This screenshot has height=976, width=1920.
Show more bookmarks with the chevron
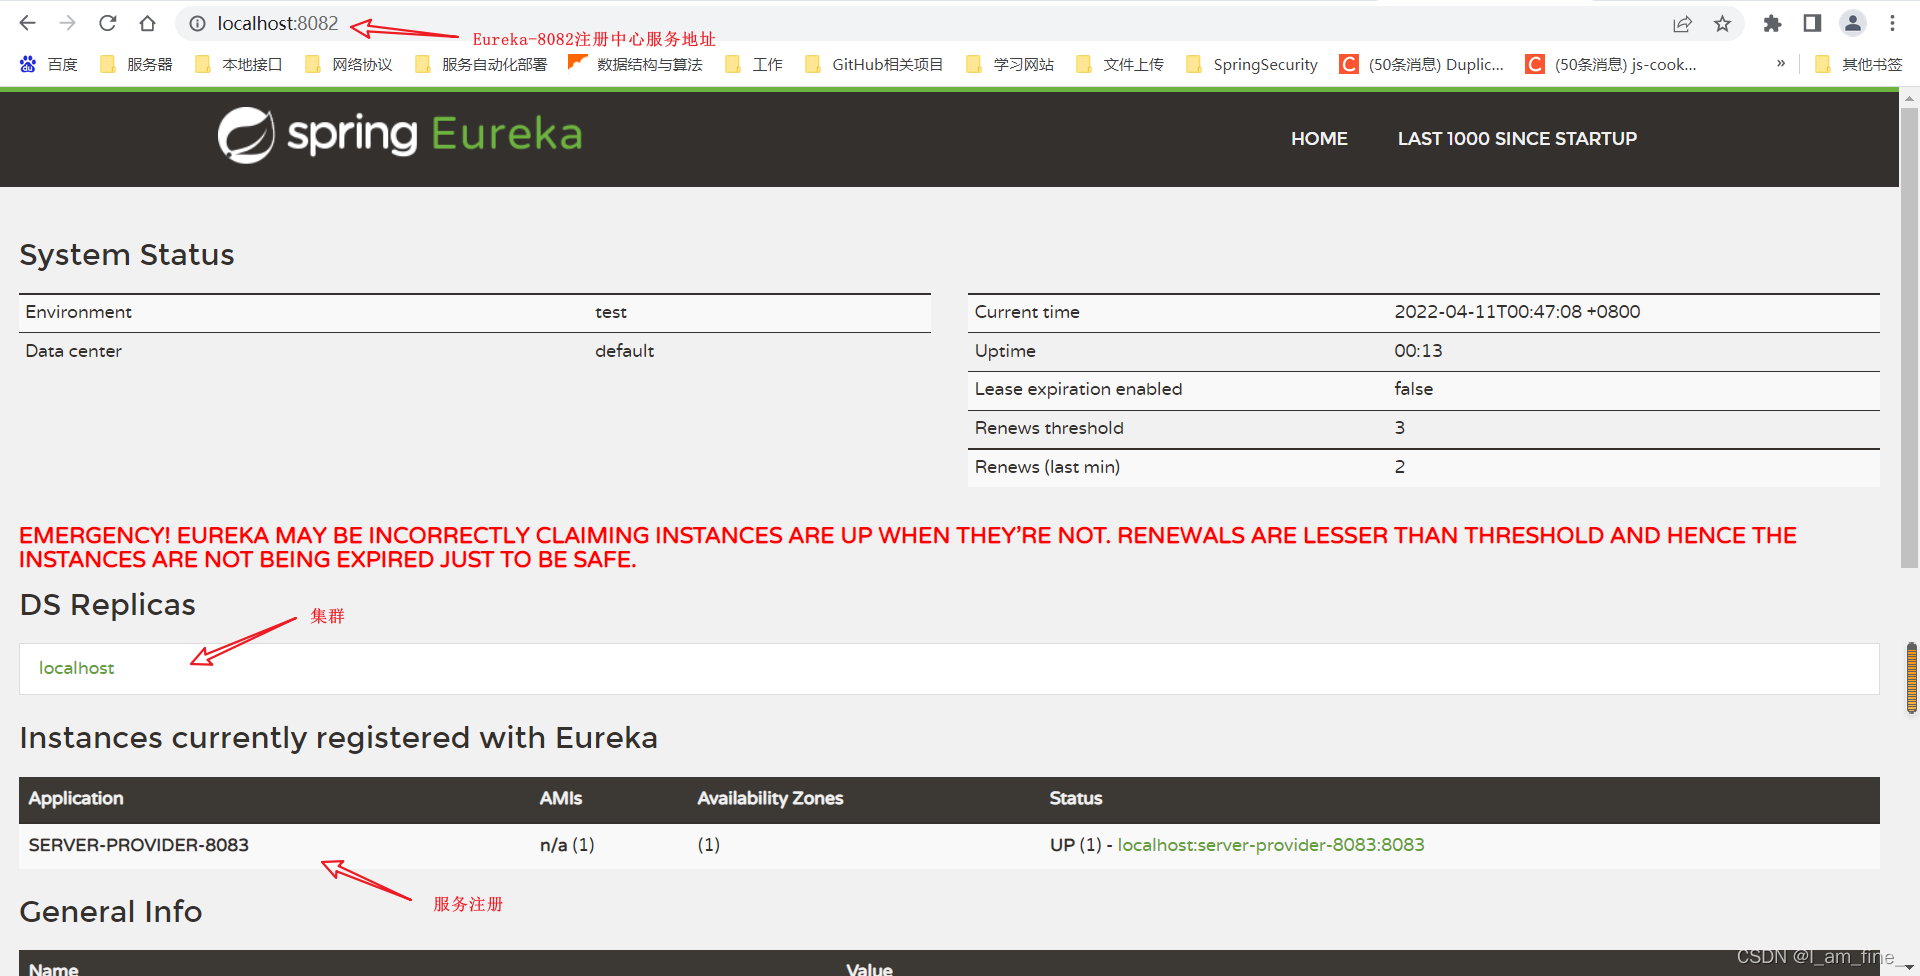point(1781,63)
